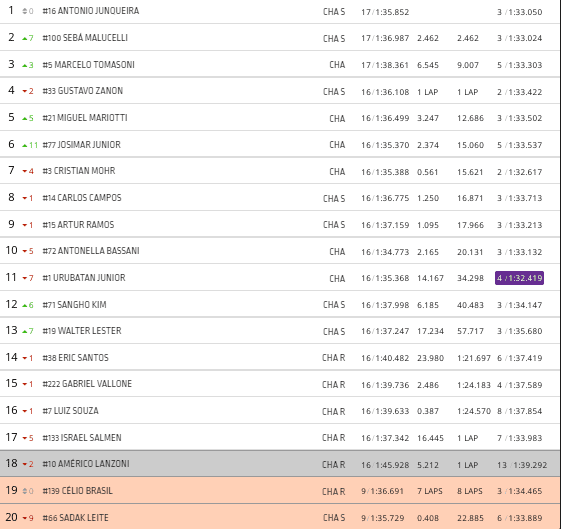The image size is (561, 529).
Task: Click the red down arrow beside #1 Urubatan Junior
Action: [25, 278]
